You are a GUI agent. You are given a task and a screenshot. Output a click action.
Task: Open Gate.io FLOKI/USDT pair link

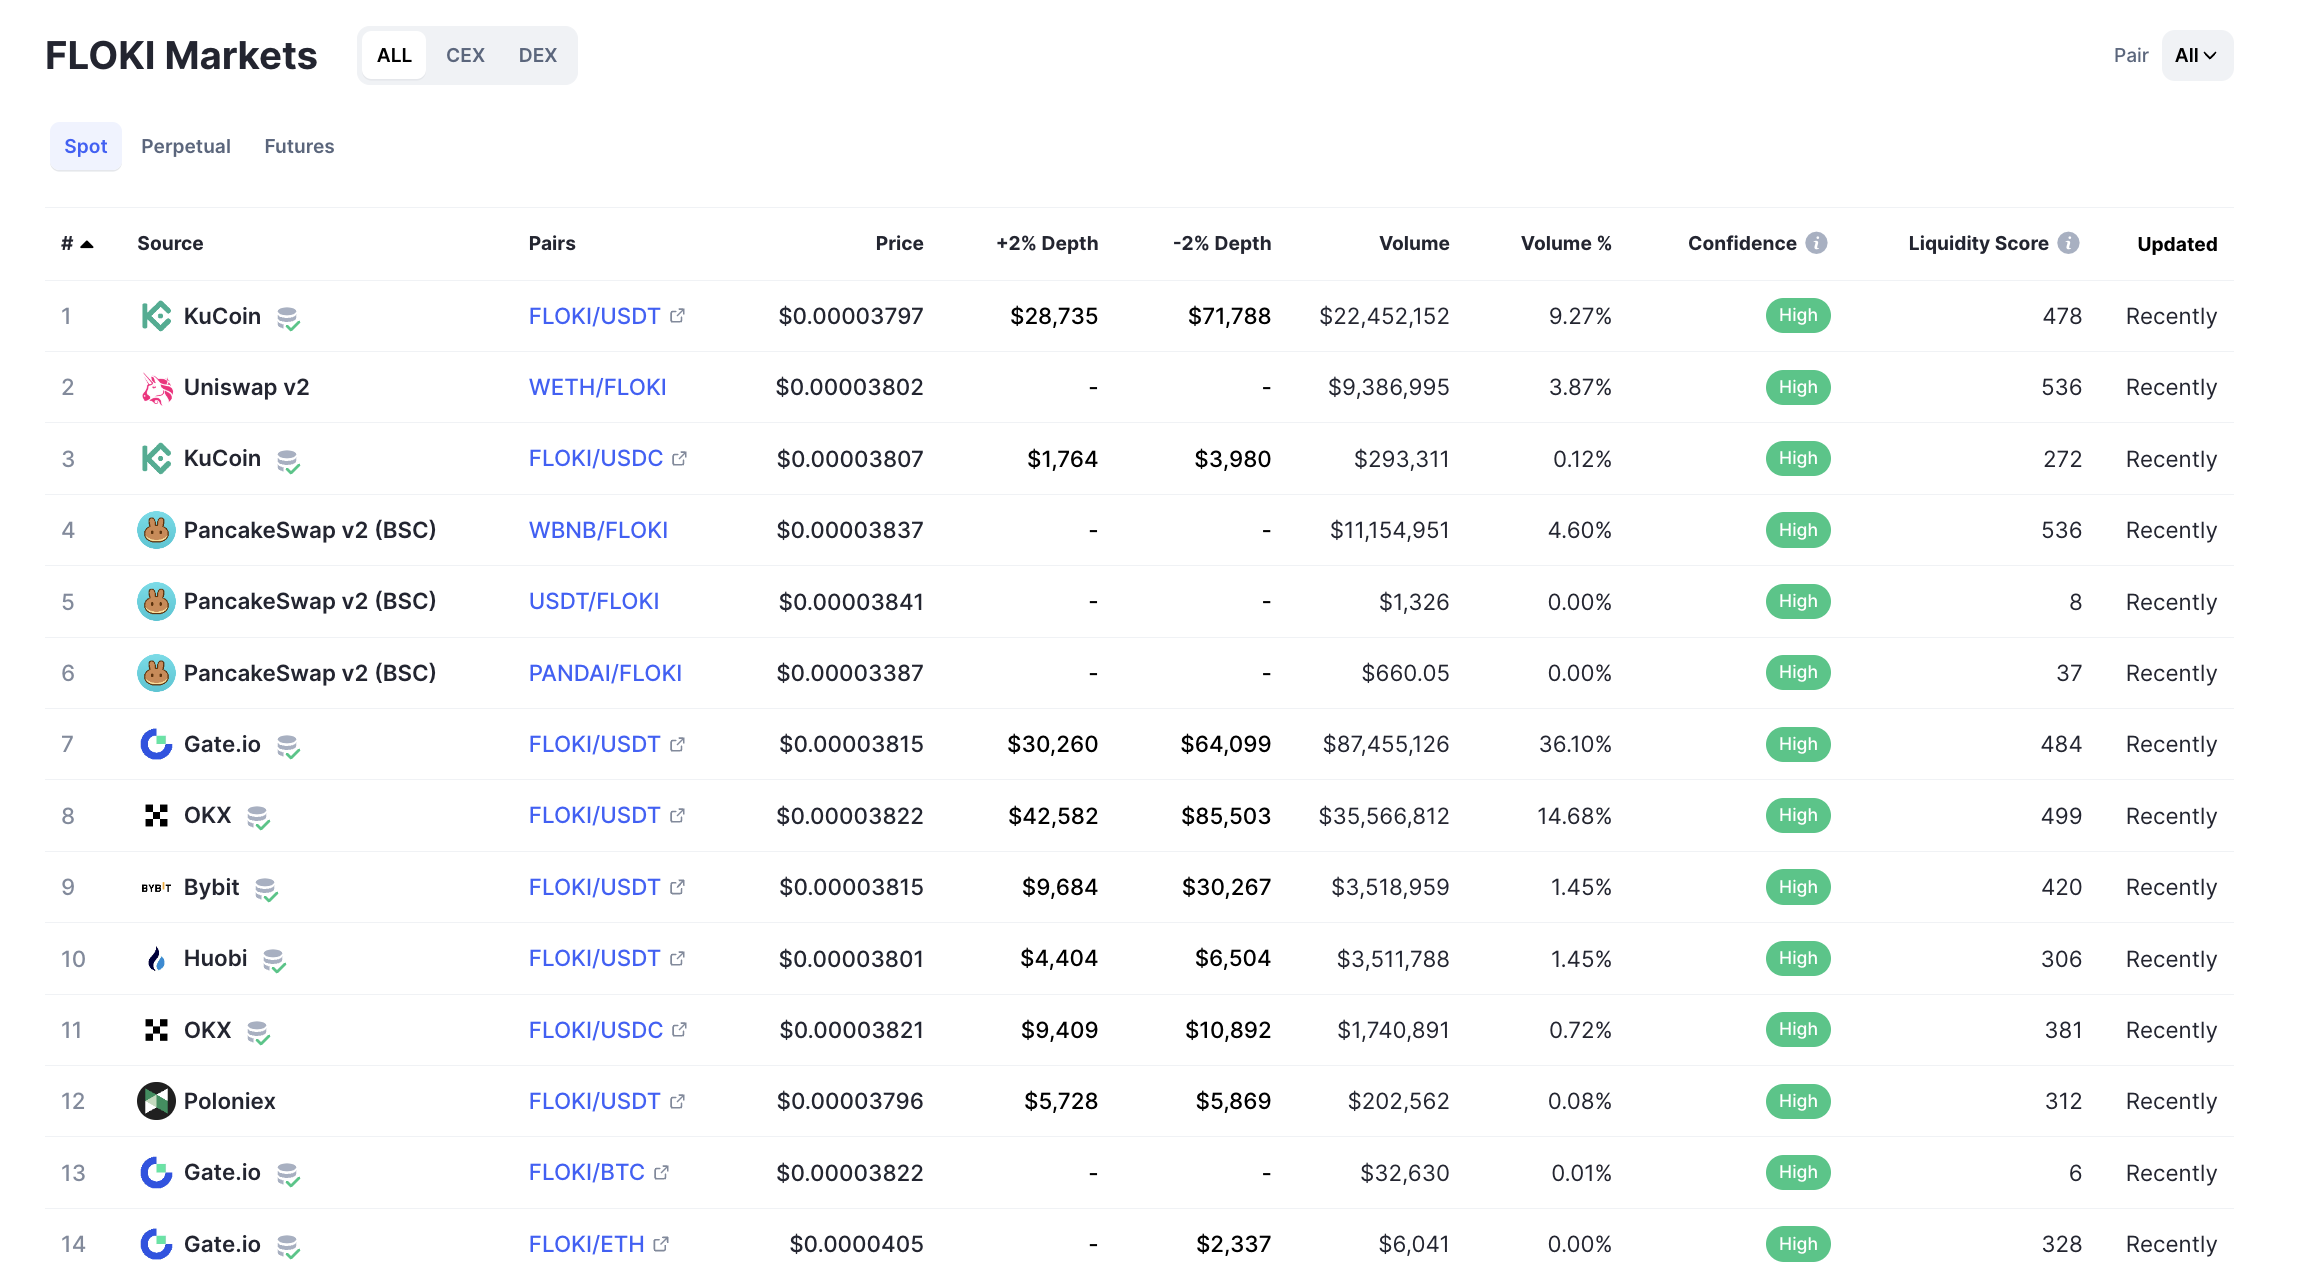(594, 744)
